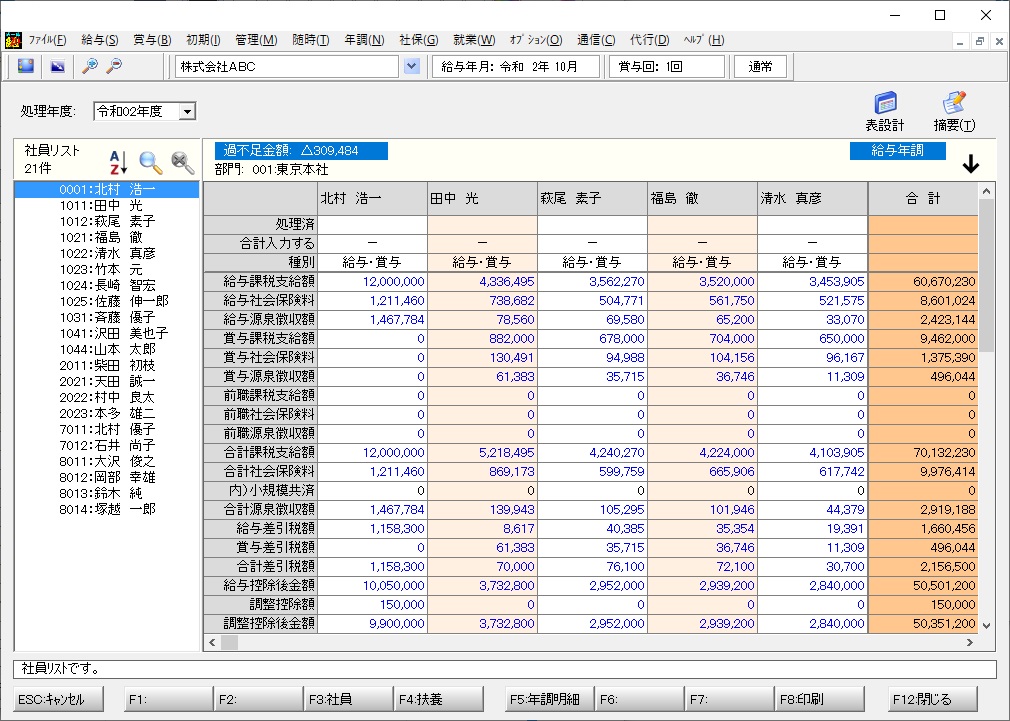Click the 田中 光 column header
The width and height of the screenshot is (1010, 721).
[x=482, y=198]
